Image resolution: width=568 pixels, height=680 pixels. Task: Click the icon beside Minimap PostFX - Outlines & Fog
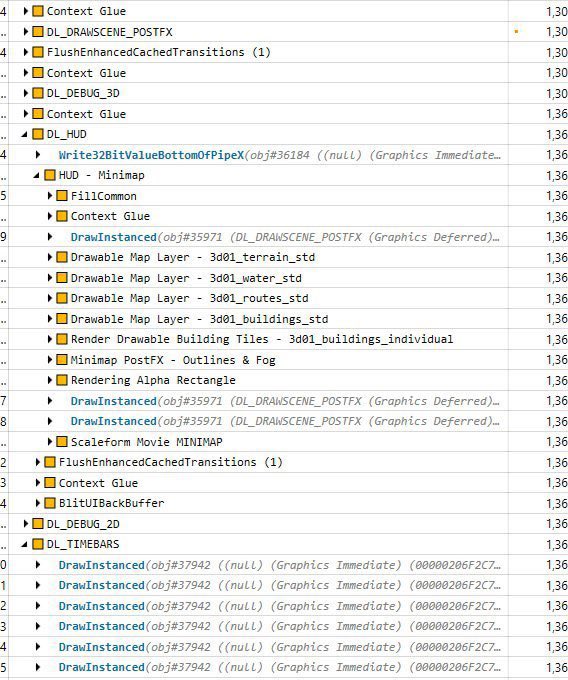[62, 360]
